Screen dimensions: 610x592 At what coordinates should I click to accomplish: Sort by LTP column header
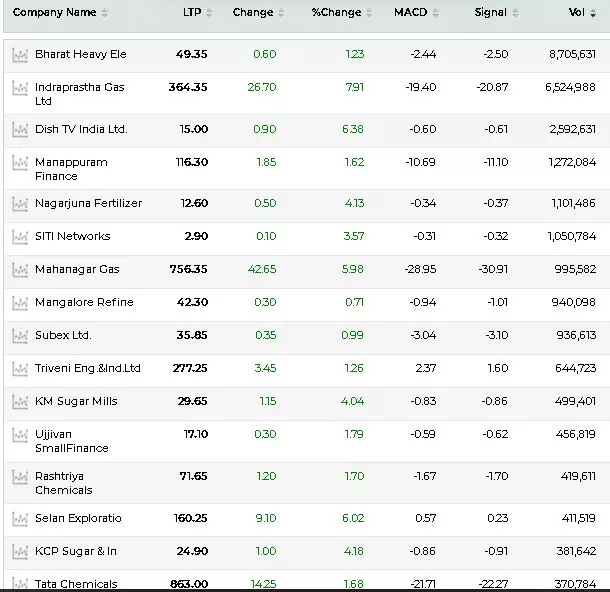[x=192, y=13]
